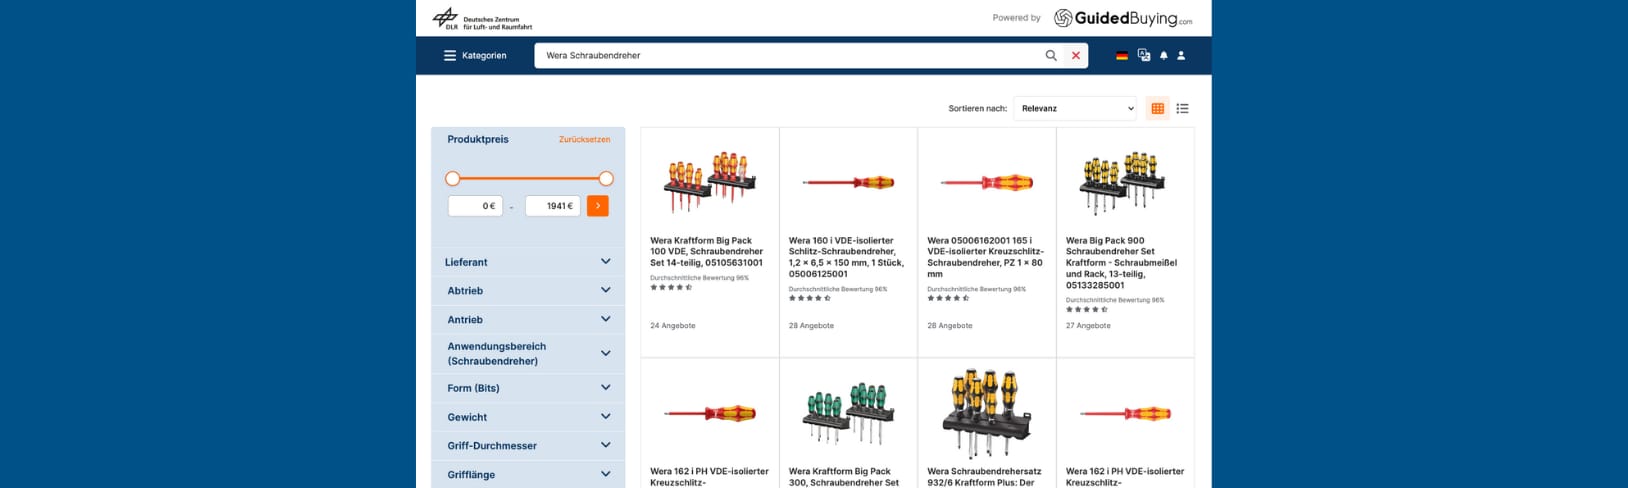Click the minimum price field 0 €
Viewport: 1628px width, 488px height.
point(475,206)
